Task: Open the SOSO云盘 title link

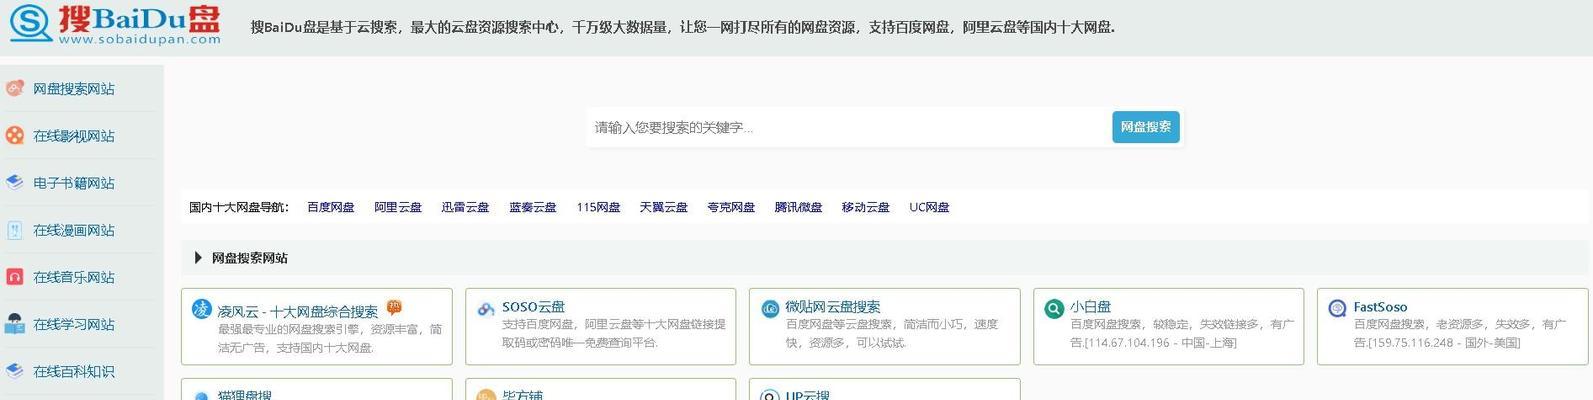Action: tap(533, 306)
